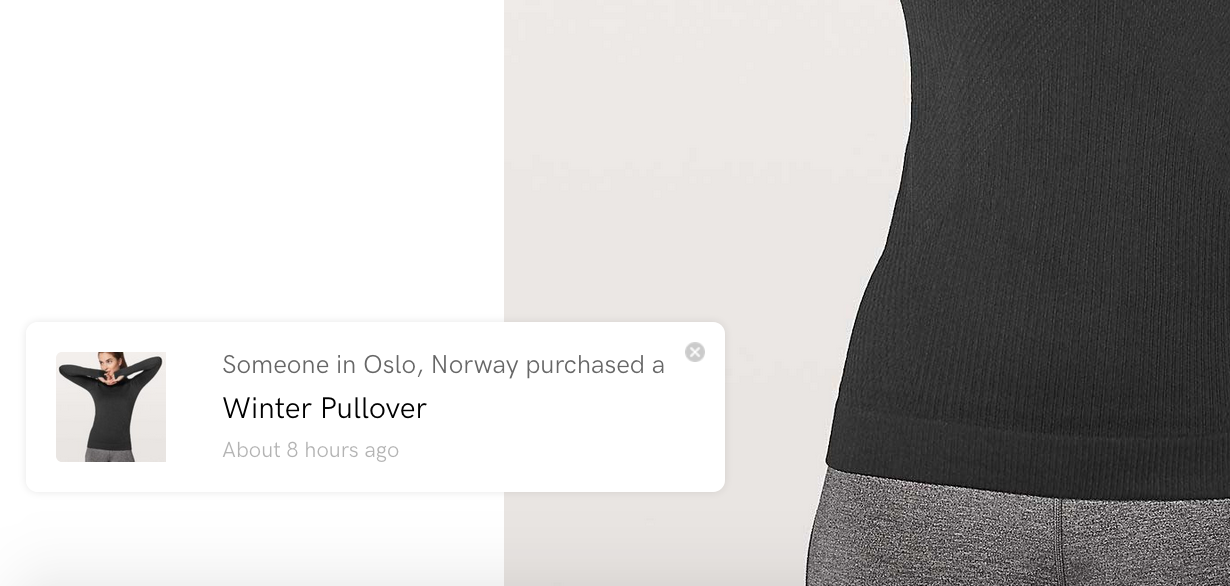Click the word "Oslo" in notification
This screenshot has height=586, width=1230.
pyautogui.click(x=392, y=365)
